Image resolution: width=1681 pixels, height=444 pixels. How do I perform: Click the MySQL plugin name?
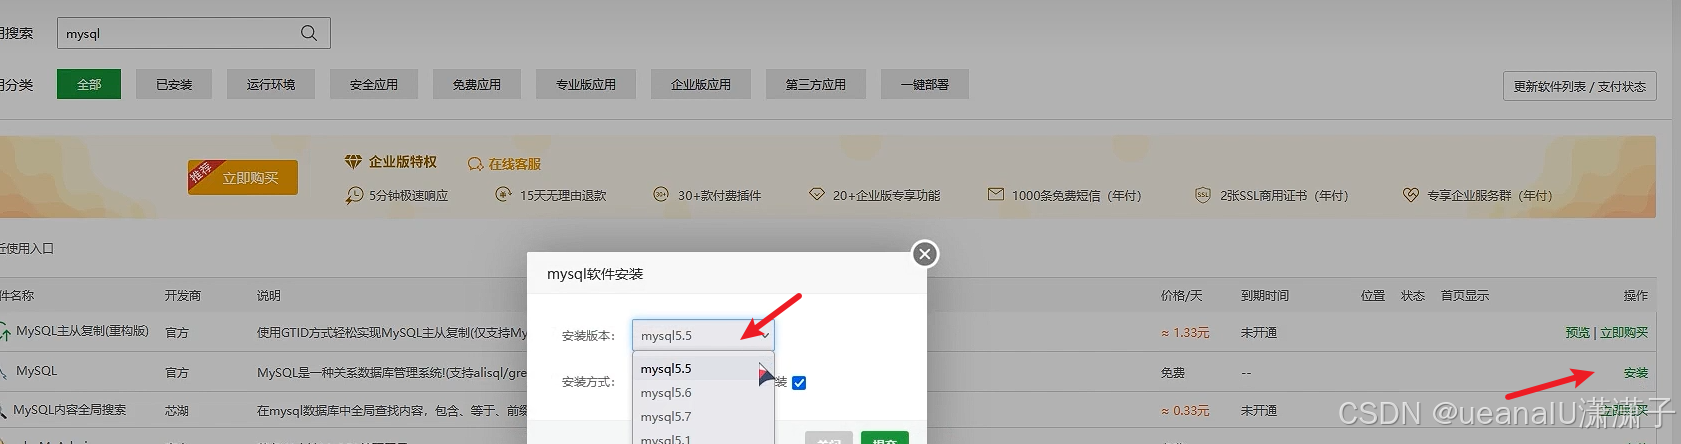[36, 371]
